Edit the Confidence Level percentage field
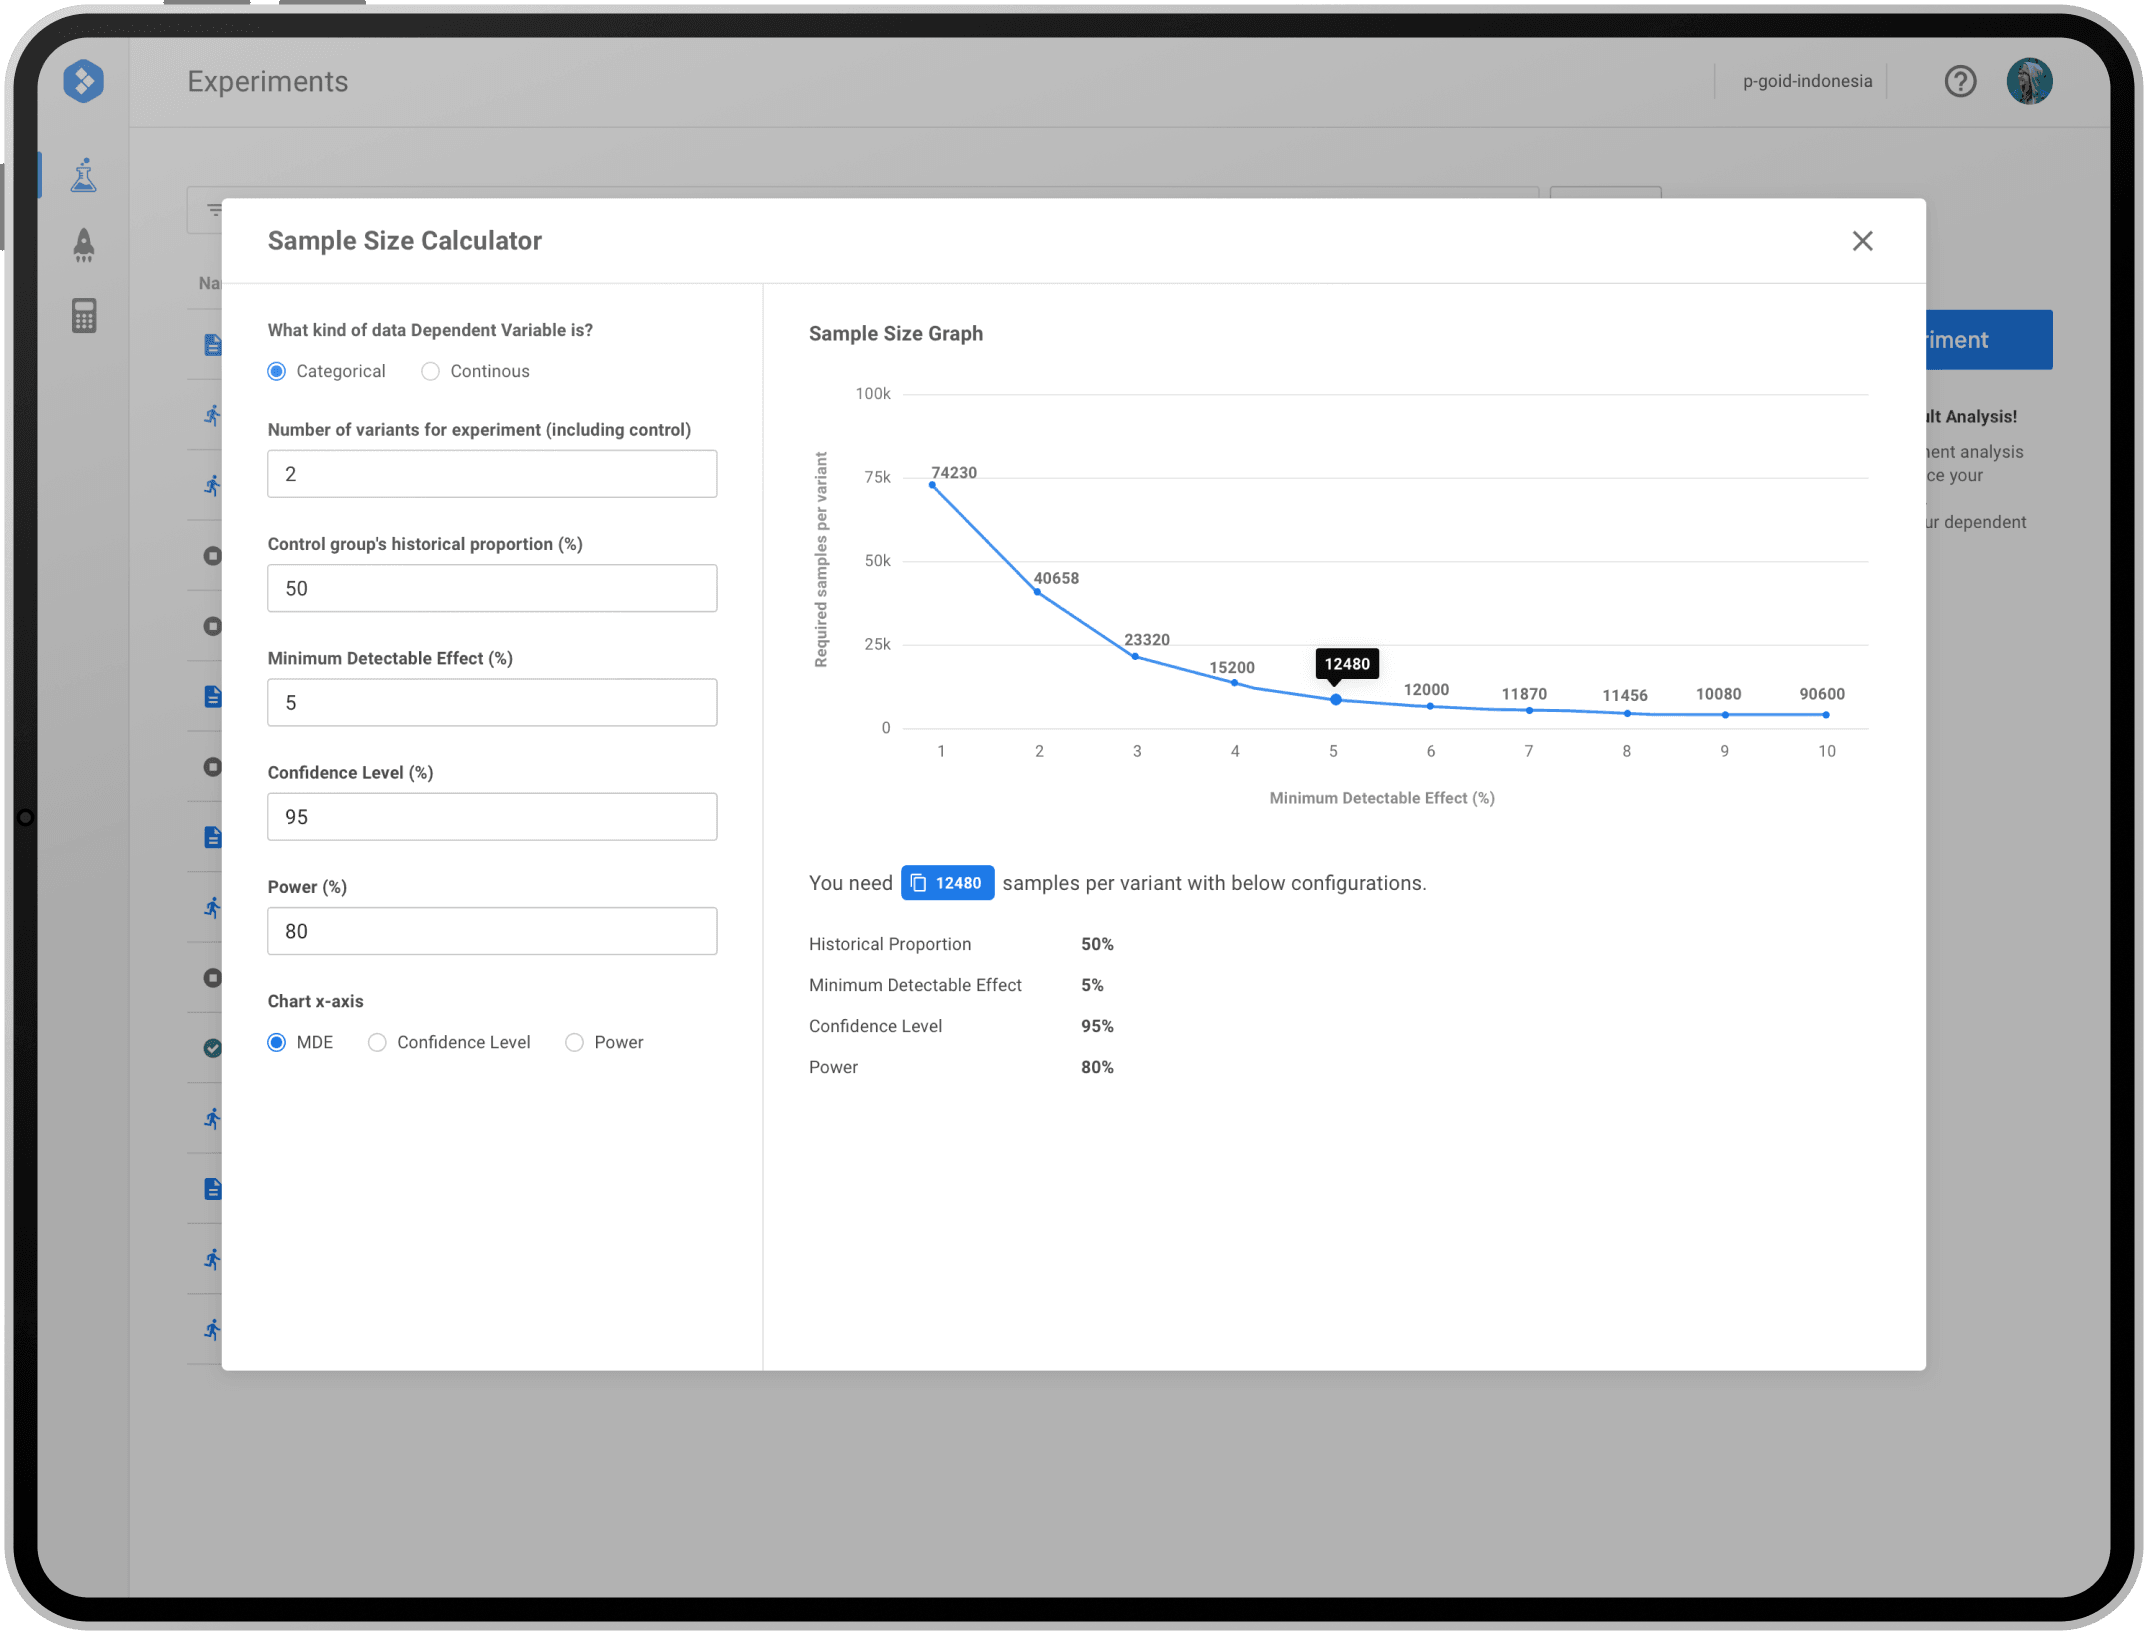 (492, 816)
